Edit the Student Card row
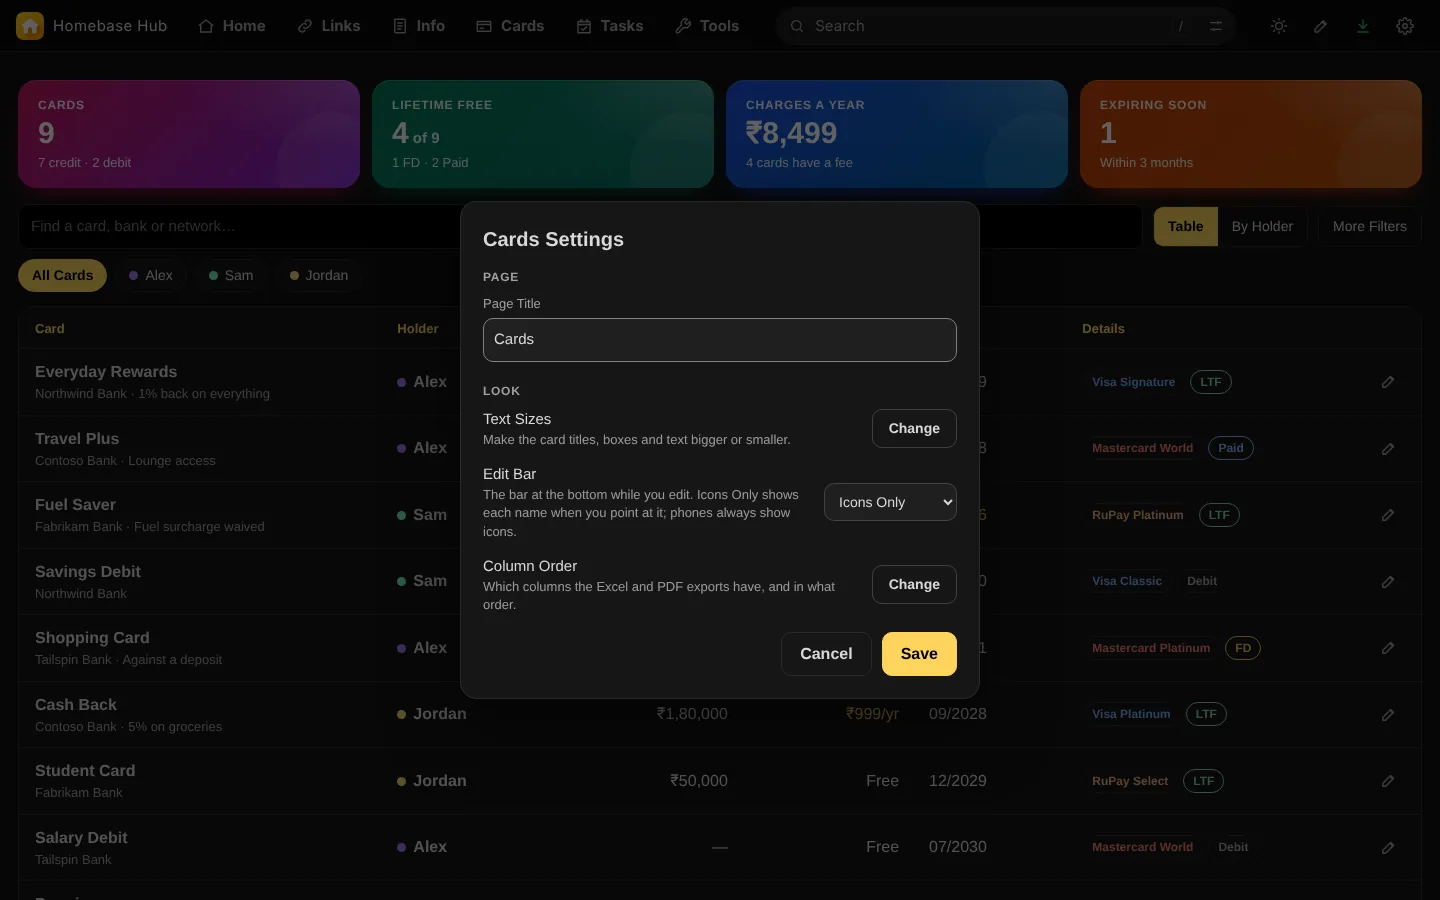The height and width of the screenshot is (900, 1440). (1388, 781)
